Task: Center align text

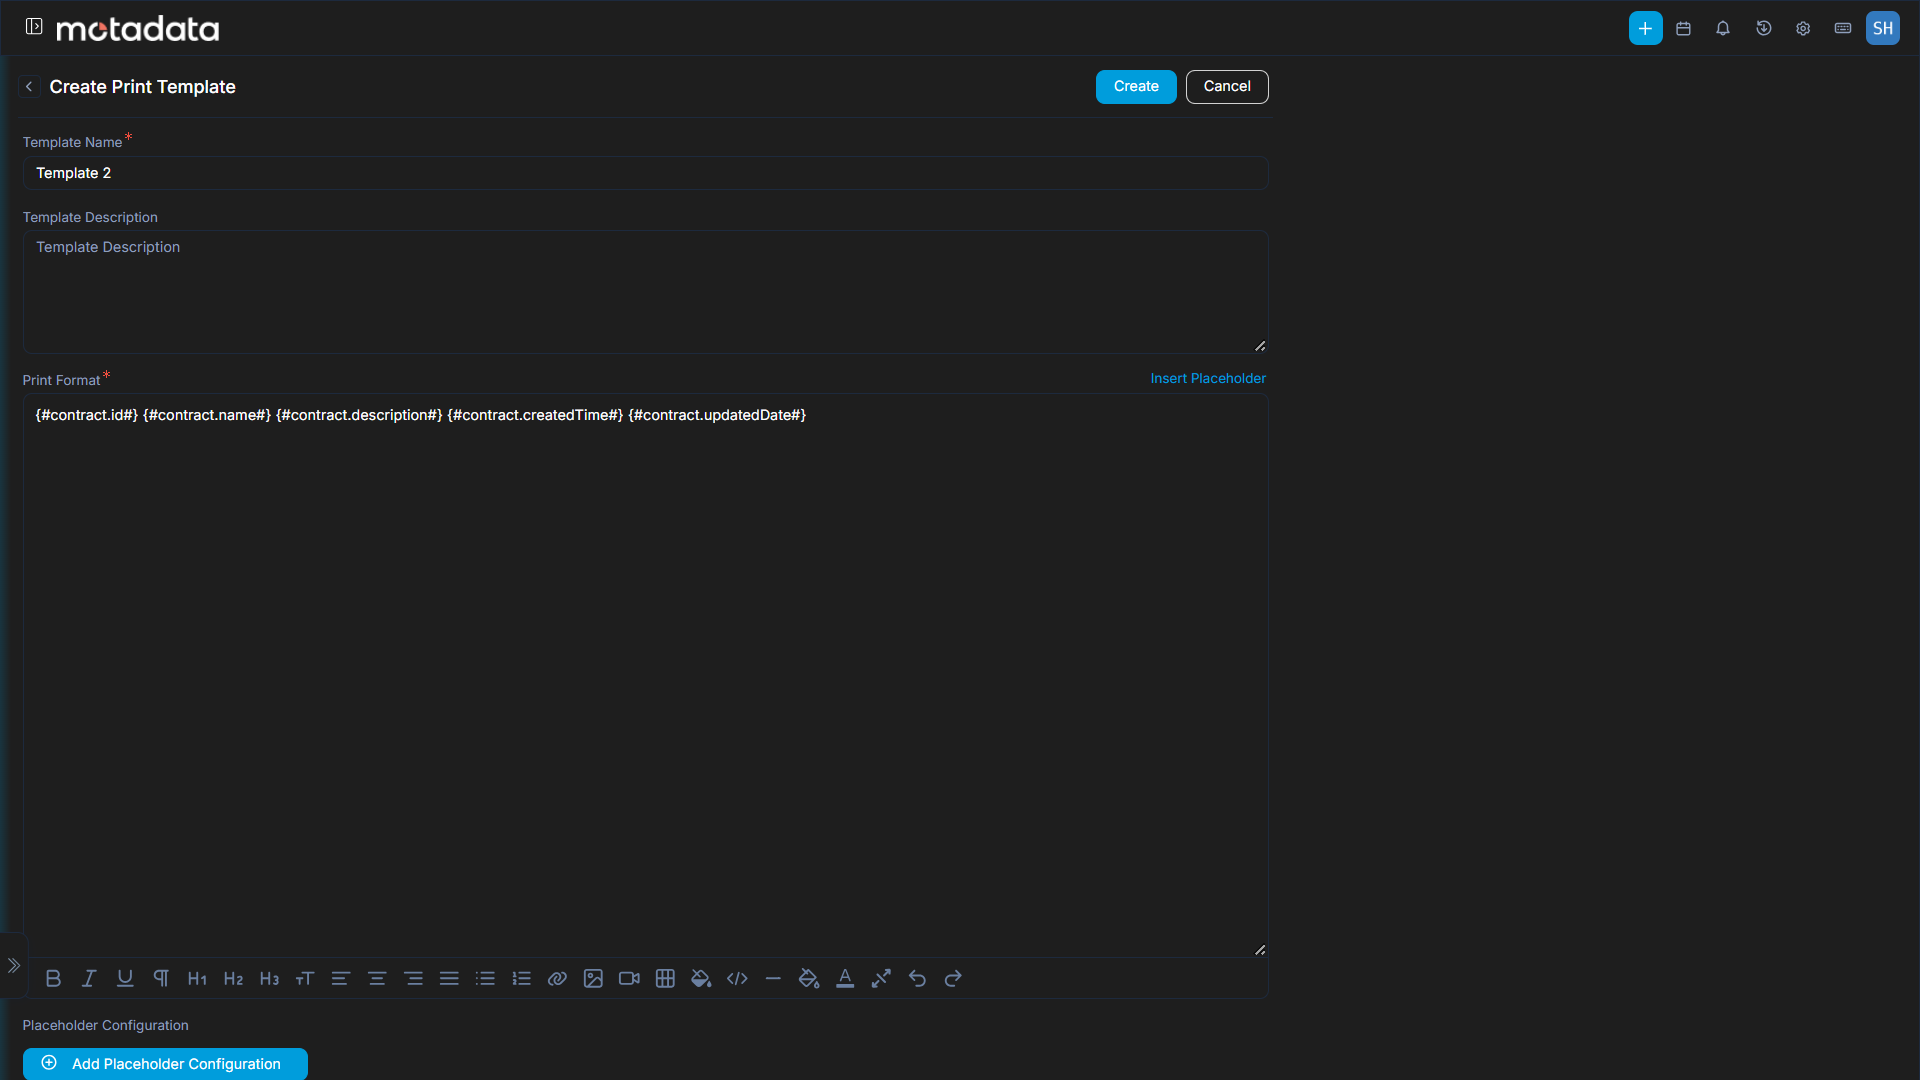Action: [x=377, y=979]
